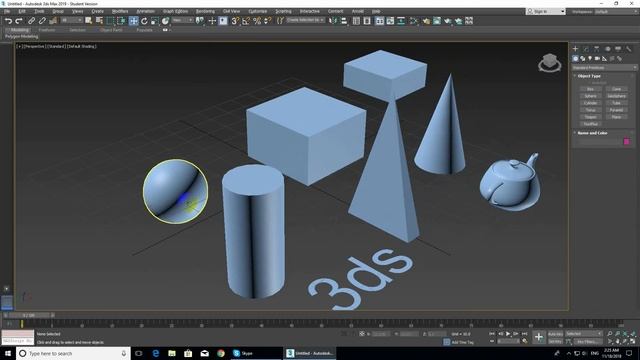Activate the Select and Move tool
The height and width of the screenshot is (360, 640).
tap(133, 21)
